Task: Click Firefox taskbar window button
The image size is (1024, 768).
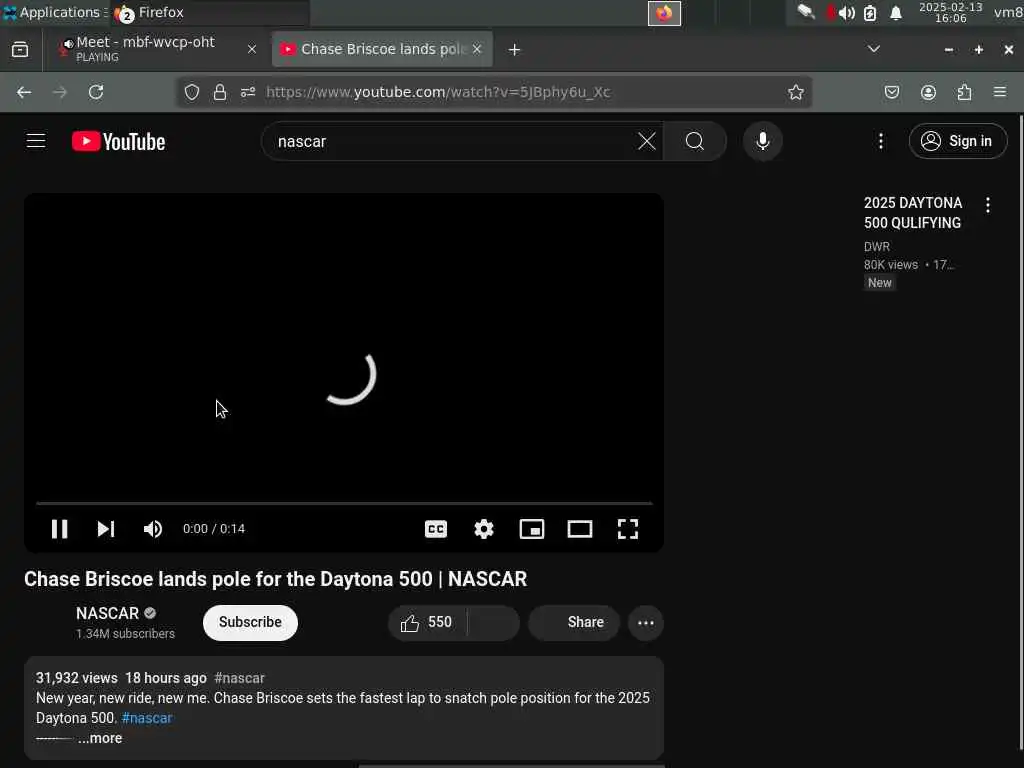Action: [210, 12]
